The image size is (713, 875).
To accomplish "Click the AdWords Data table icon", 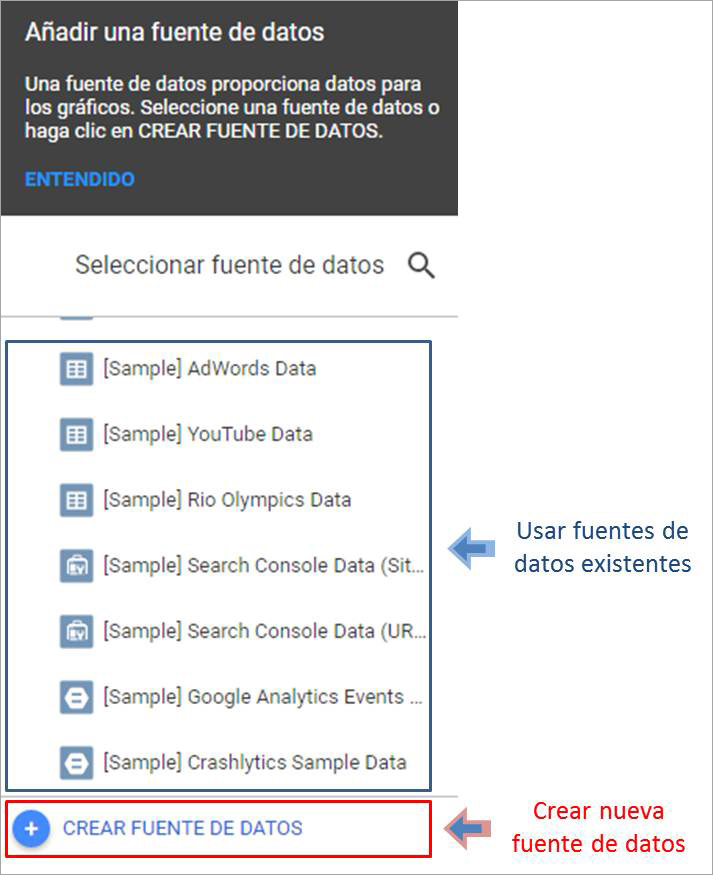I will click(x=76, y=369).
